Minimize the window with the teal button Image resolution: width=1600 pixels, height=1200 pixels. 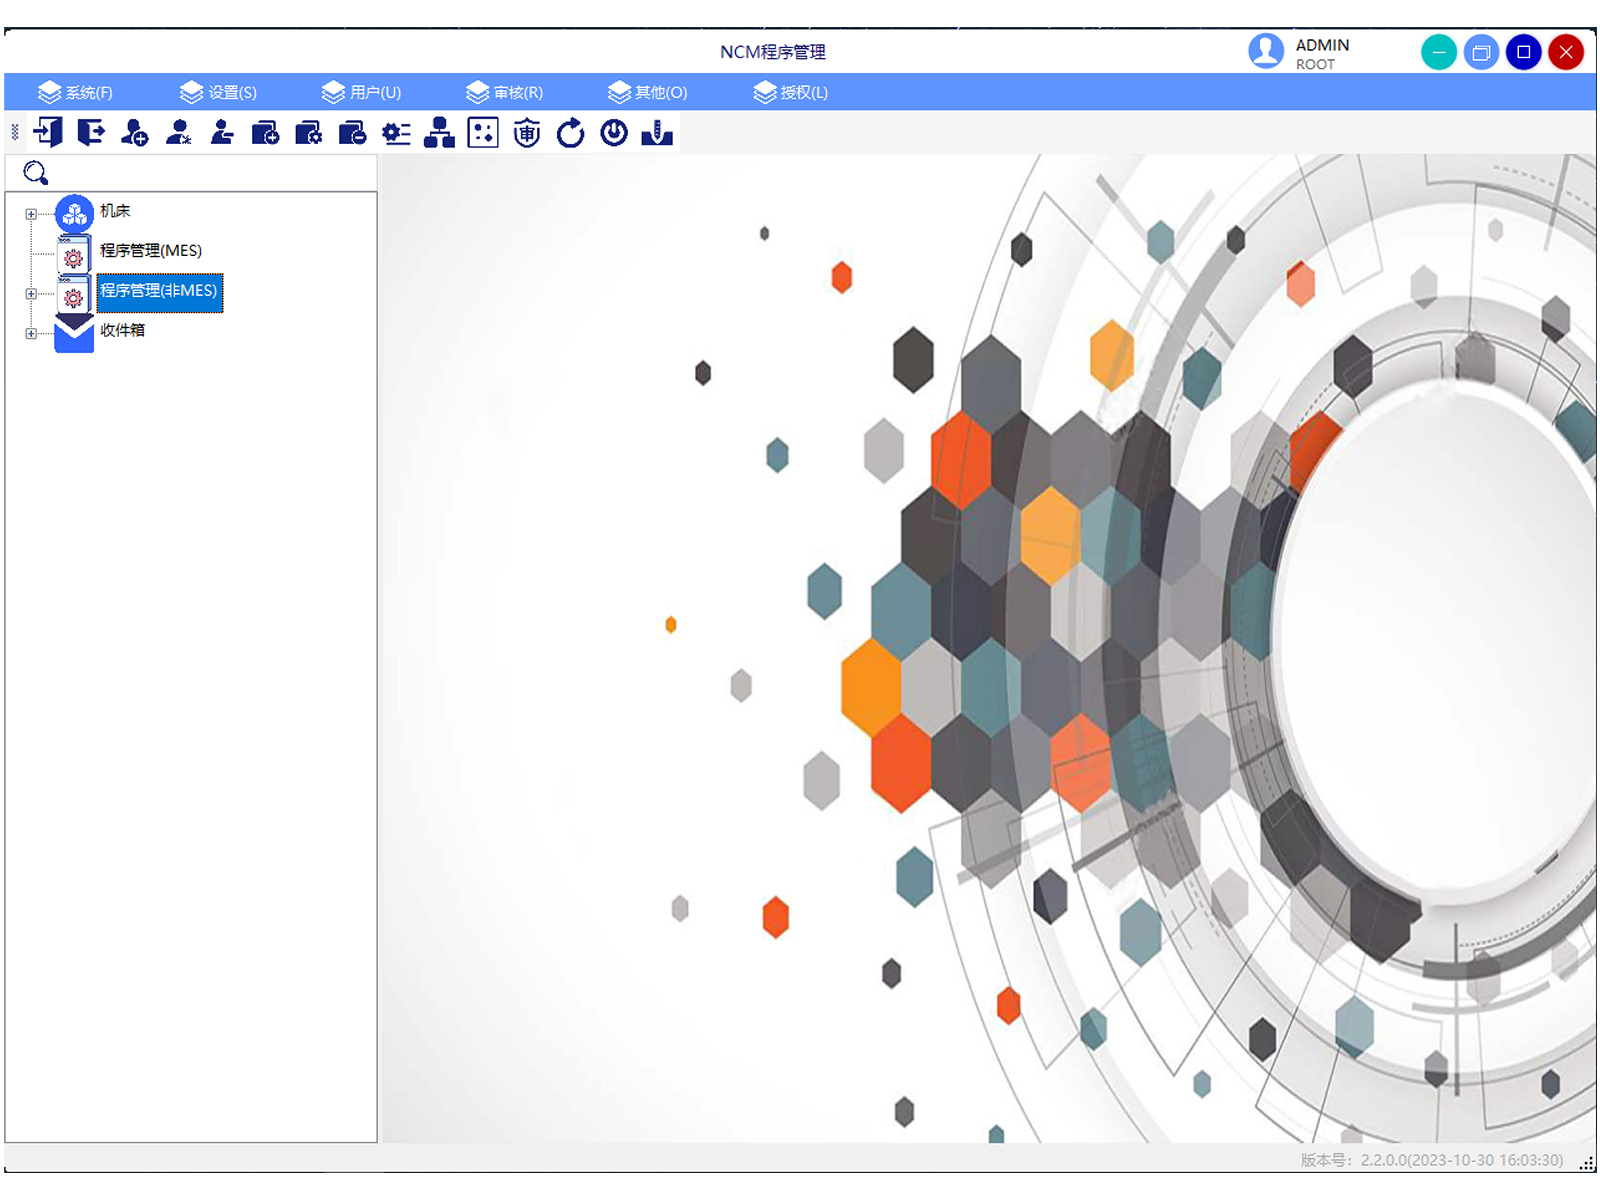(x=1438, y=52)
